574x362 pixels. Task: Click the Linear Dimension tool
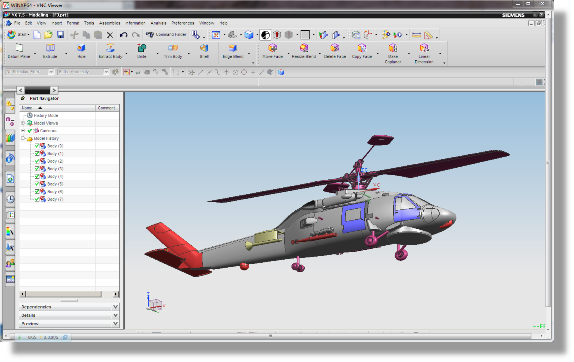tap(424, 53)
